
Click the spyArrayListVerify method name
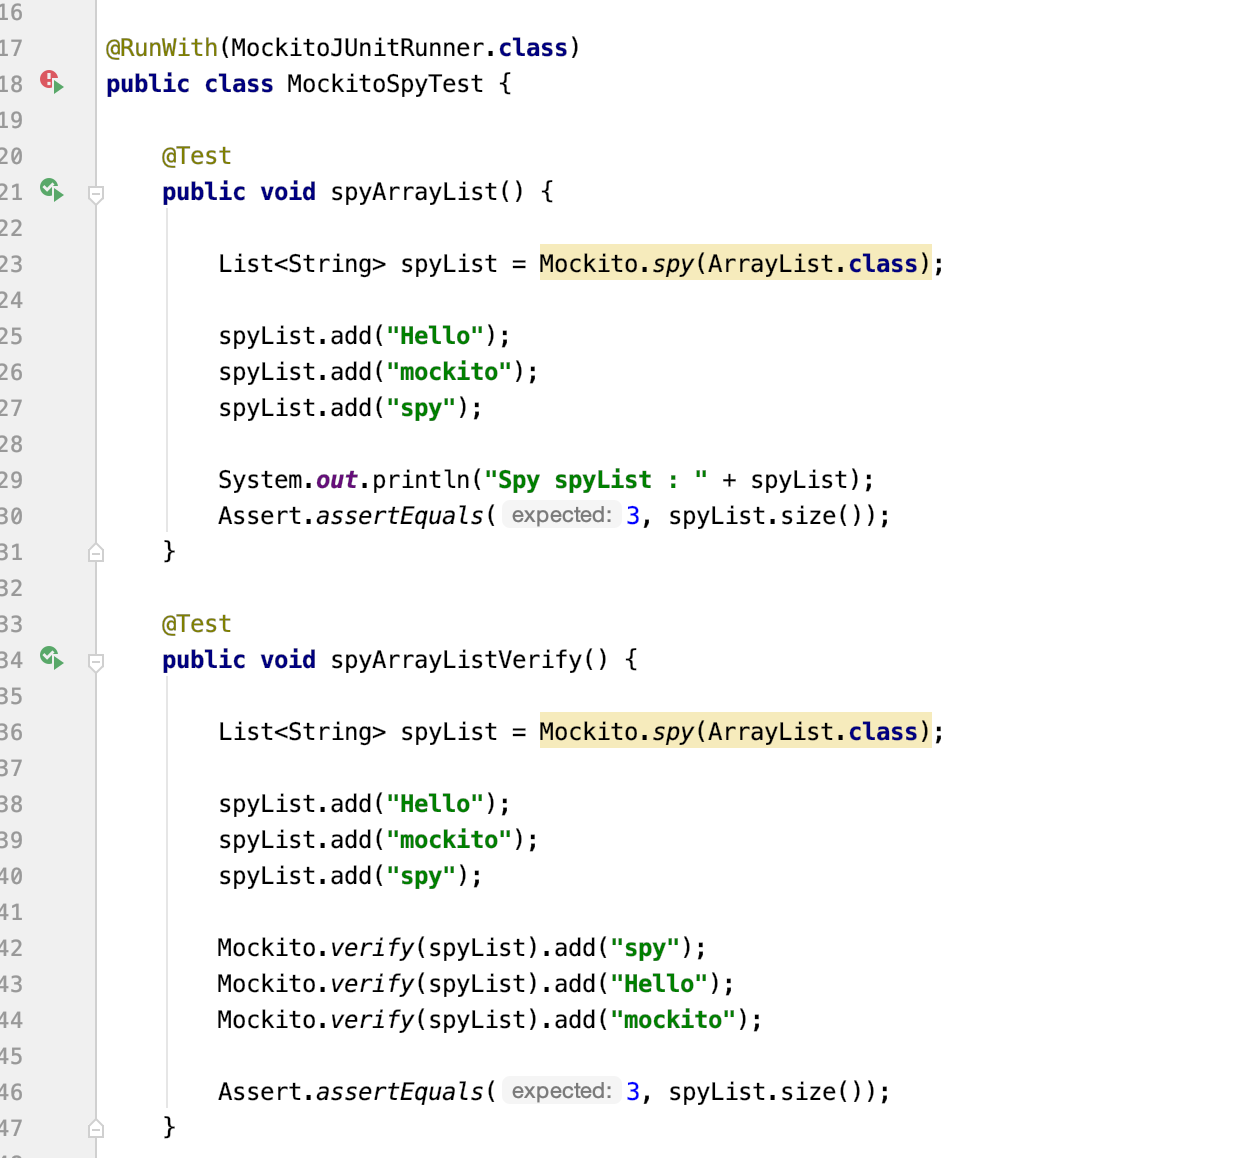pyautogui.click(x=455, y=660)
